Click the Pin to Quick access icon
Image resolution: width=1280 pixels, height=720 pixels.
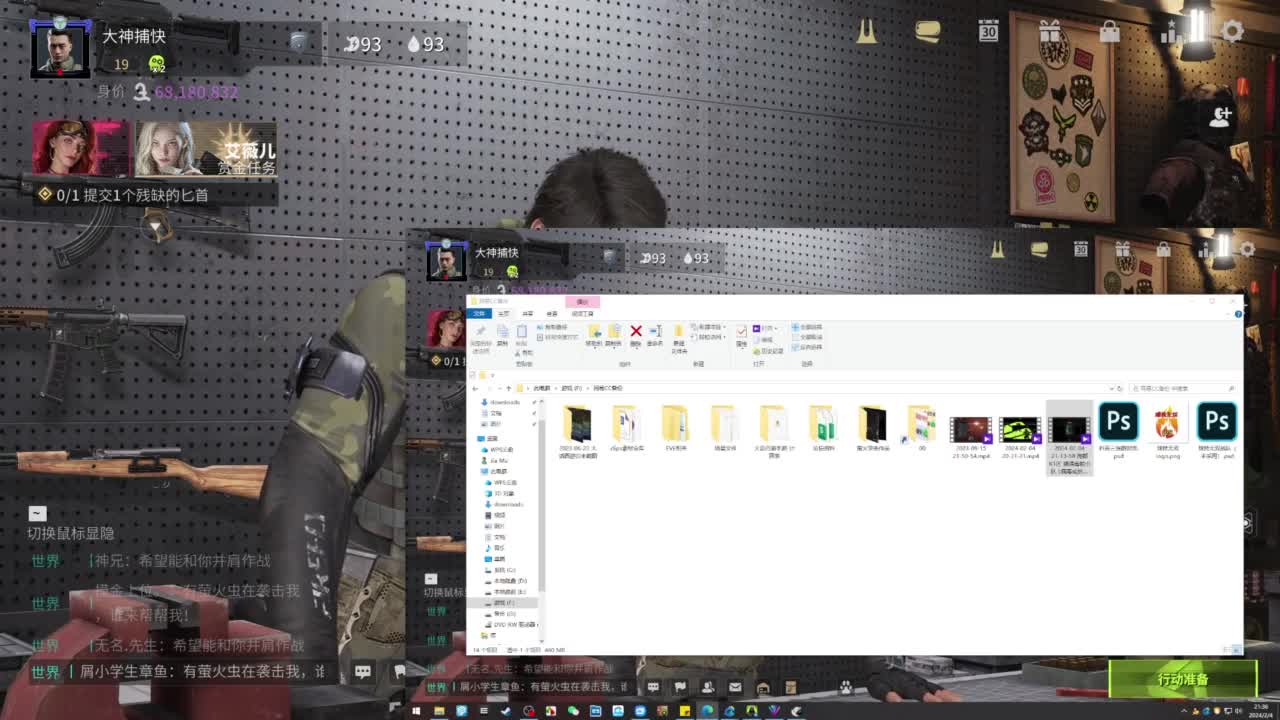(481, 331)
